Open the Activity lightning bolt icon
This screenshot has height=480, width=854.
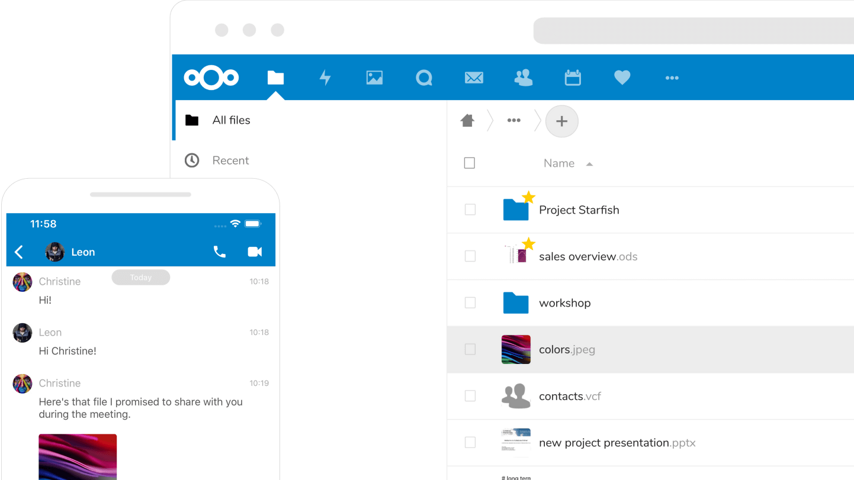pyautogui.click(x=325, y=78)
